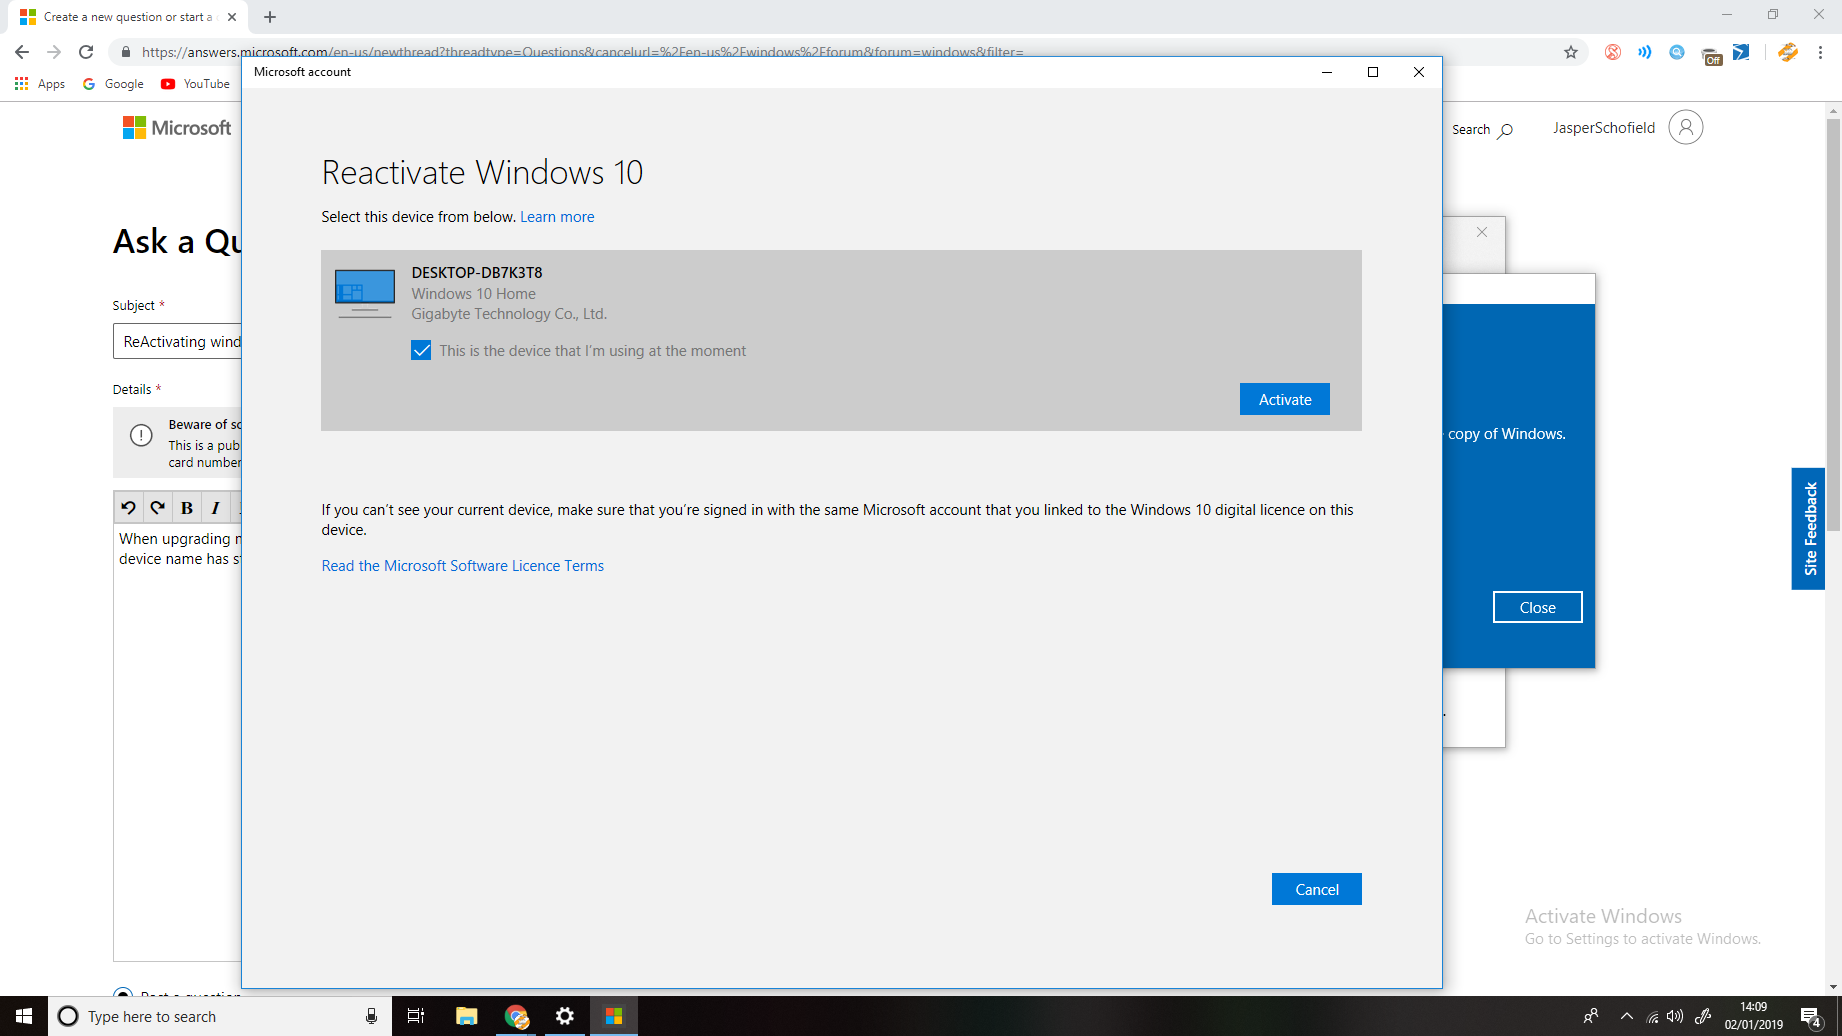Click the blue arrow square extension icon
1842x1036 pixels.
coord(1741,52)
